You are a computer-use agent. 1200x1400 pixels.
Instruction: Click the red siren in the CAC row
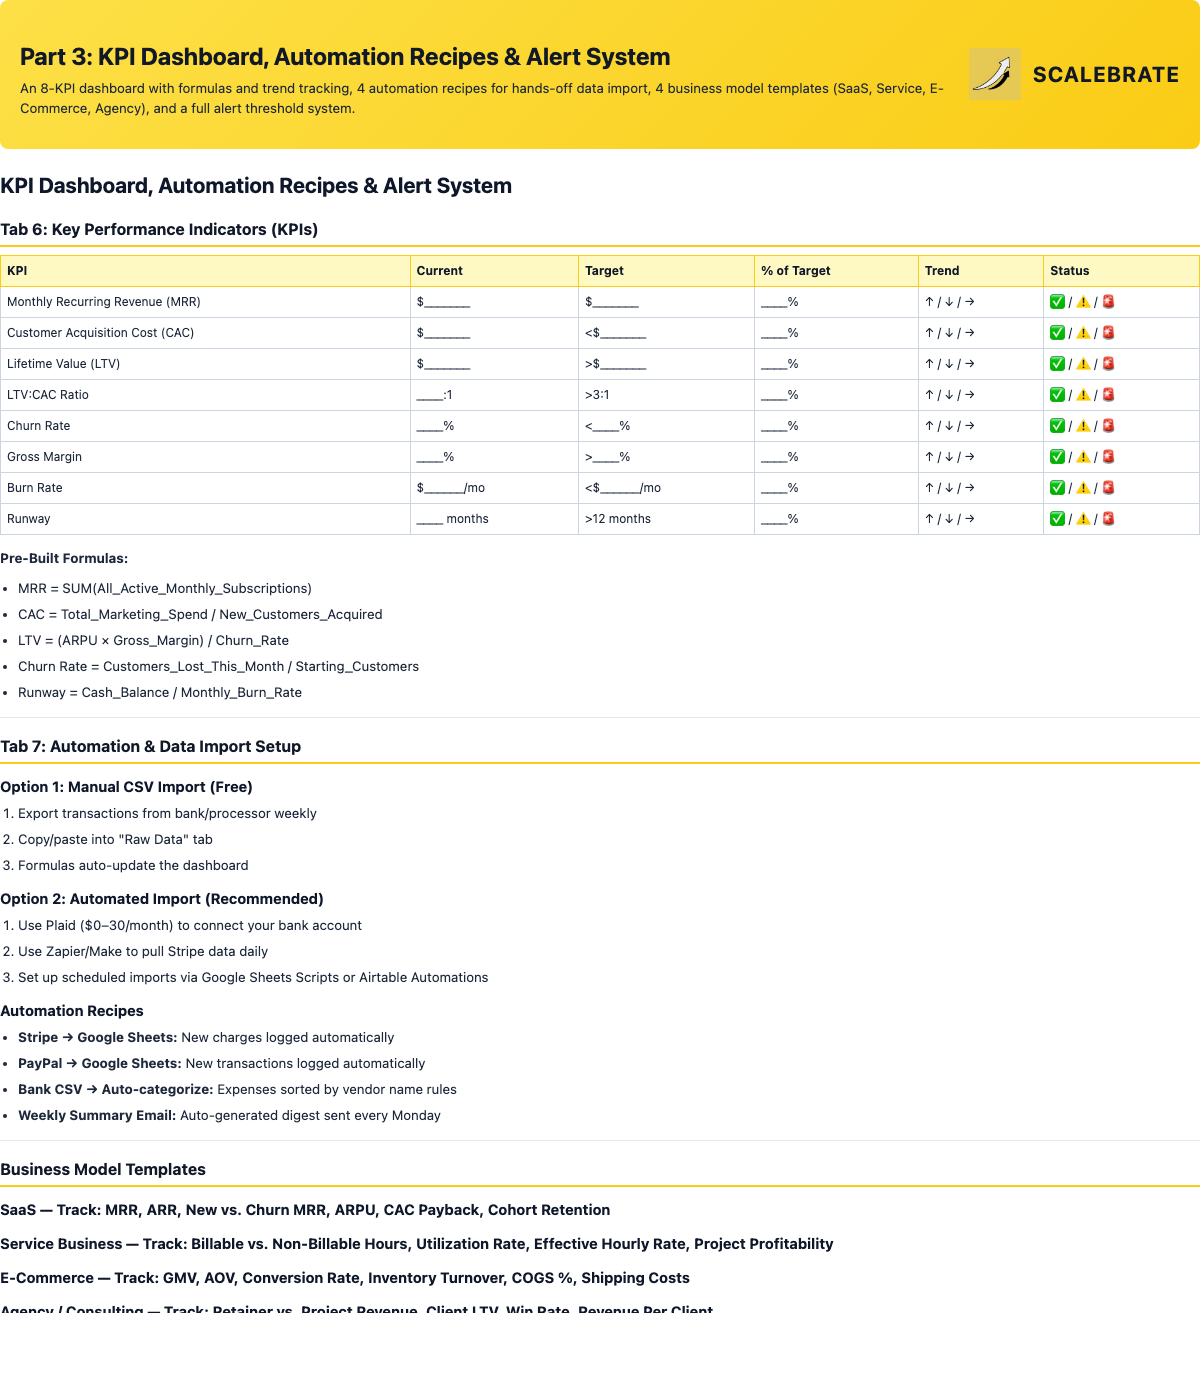click(x=1108, y=333)
